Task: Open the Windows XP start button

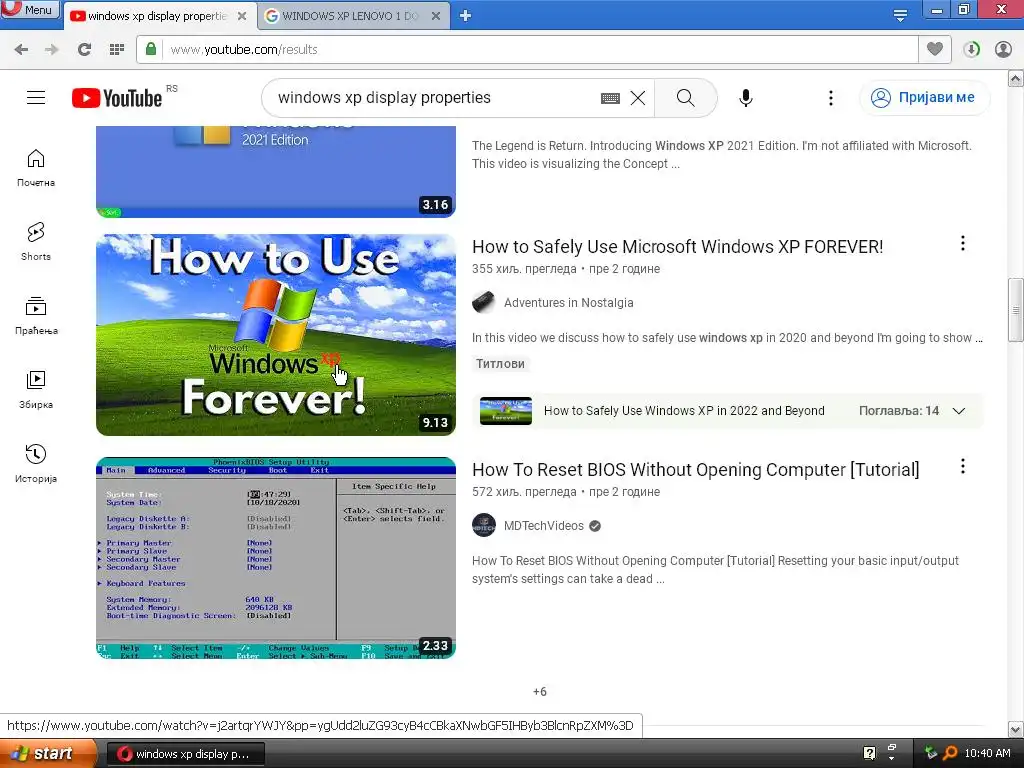Action: click(x=47, y=754)
